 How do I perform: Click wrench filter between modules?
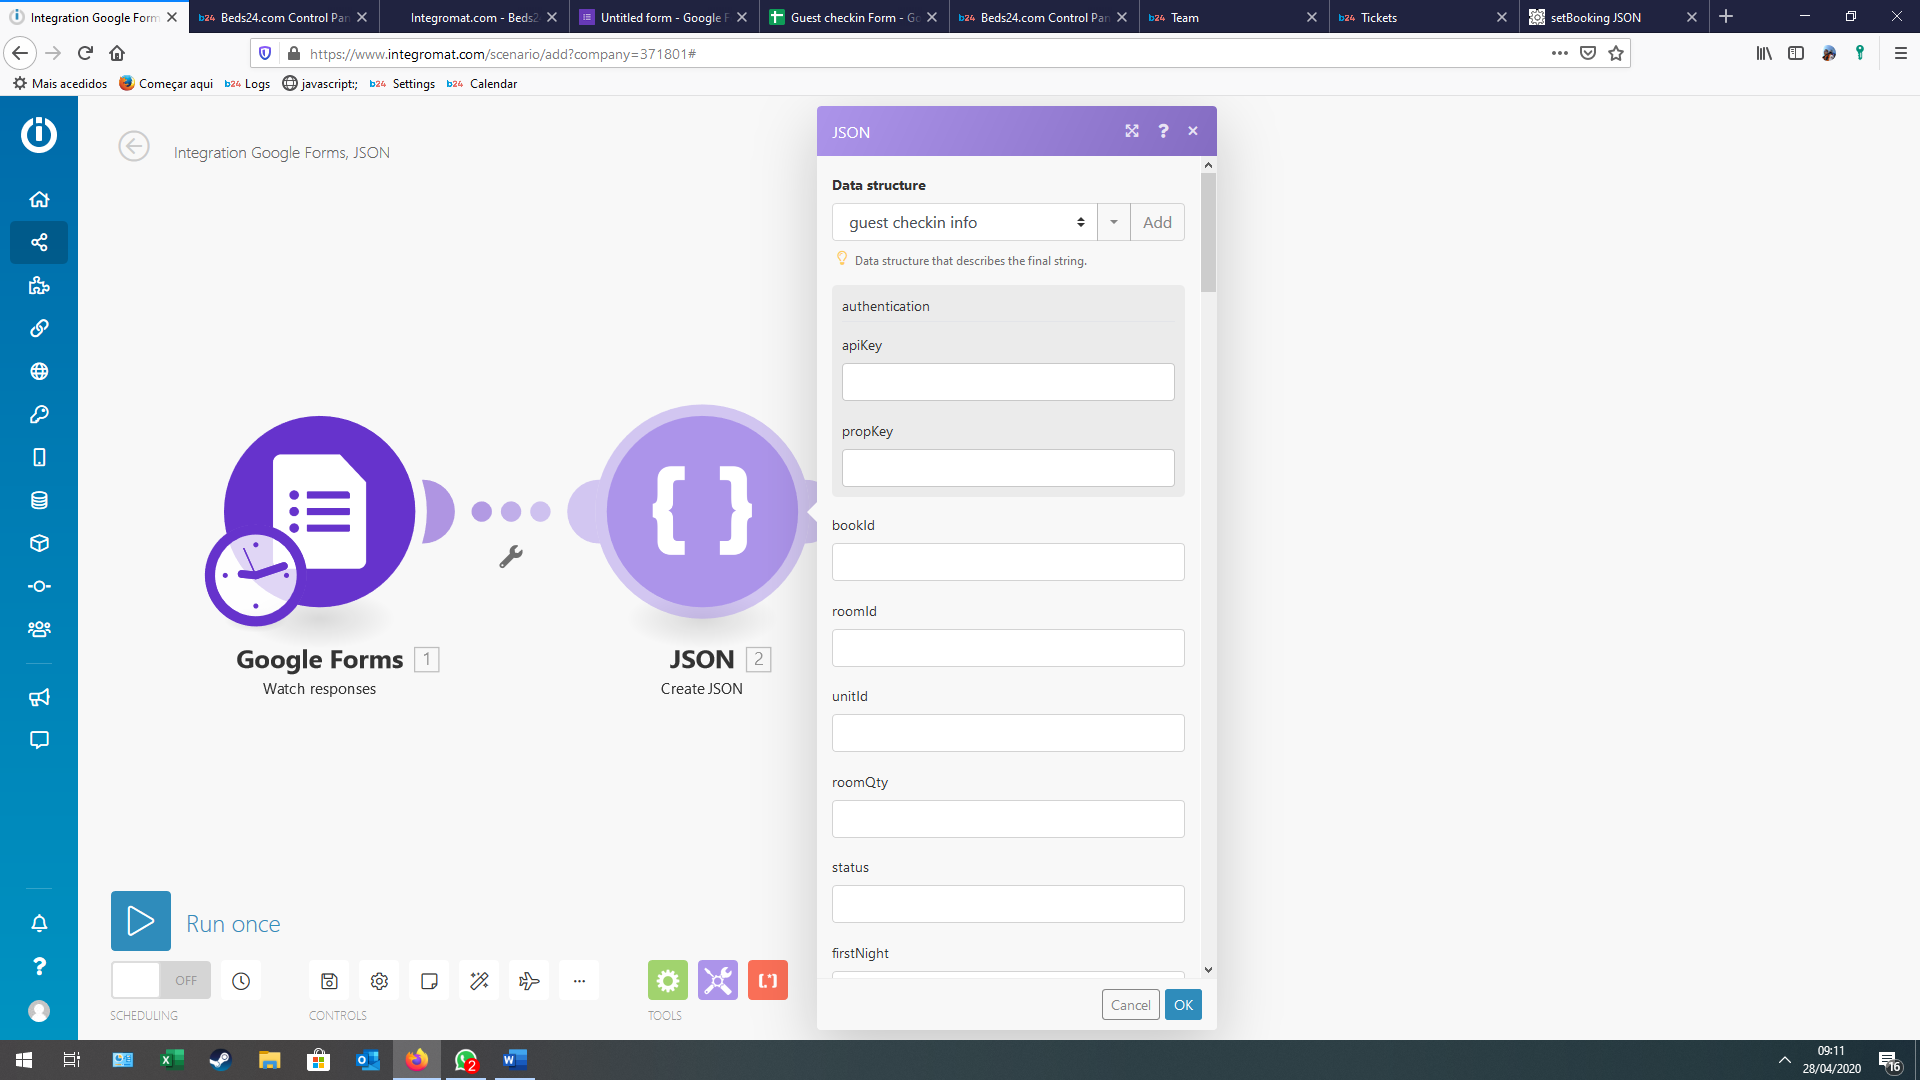pos(511,556)
